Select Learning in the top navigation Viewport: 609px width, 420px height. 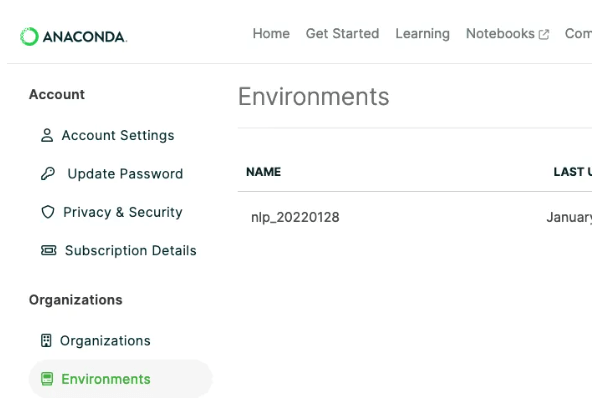pos(422,34)
